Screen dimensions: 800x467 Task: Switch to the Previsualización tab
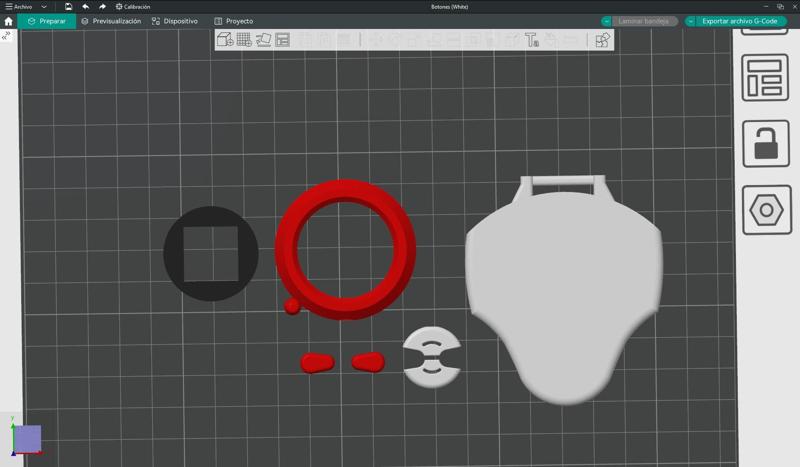tap(111, 21)
